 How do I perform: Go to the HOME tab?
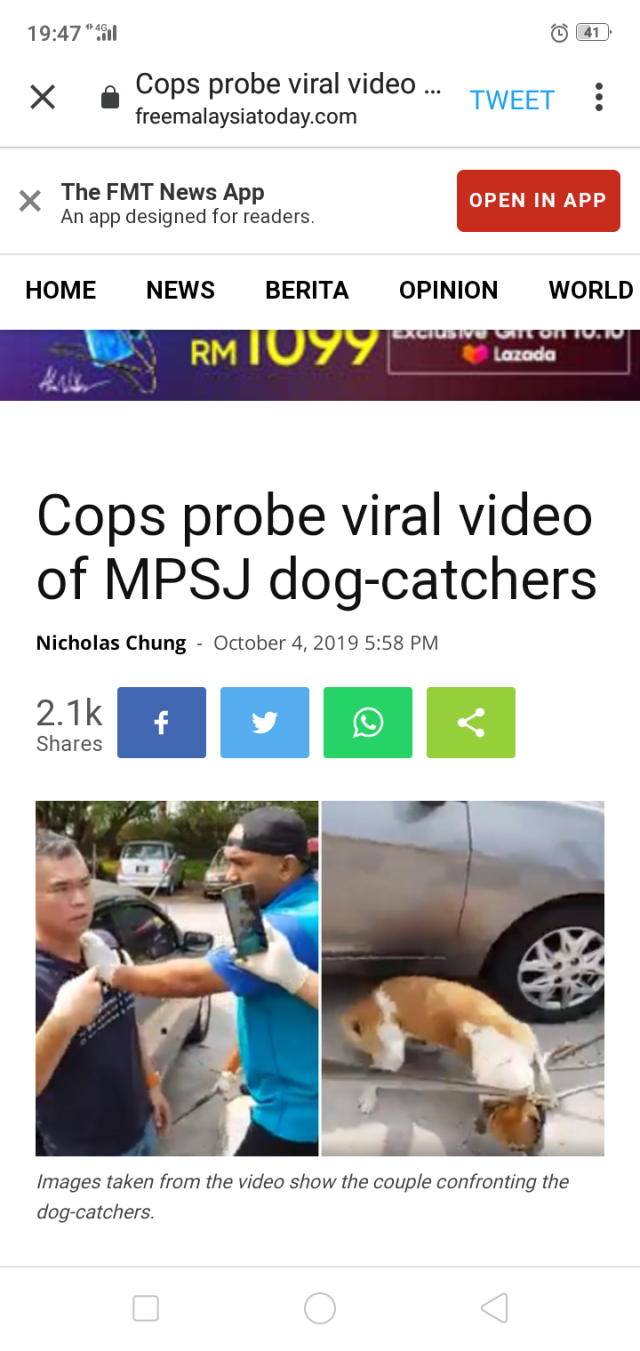pyautogui.click(x=61, y=290)
